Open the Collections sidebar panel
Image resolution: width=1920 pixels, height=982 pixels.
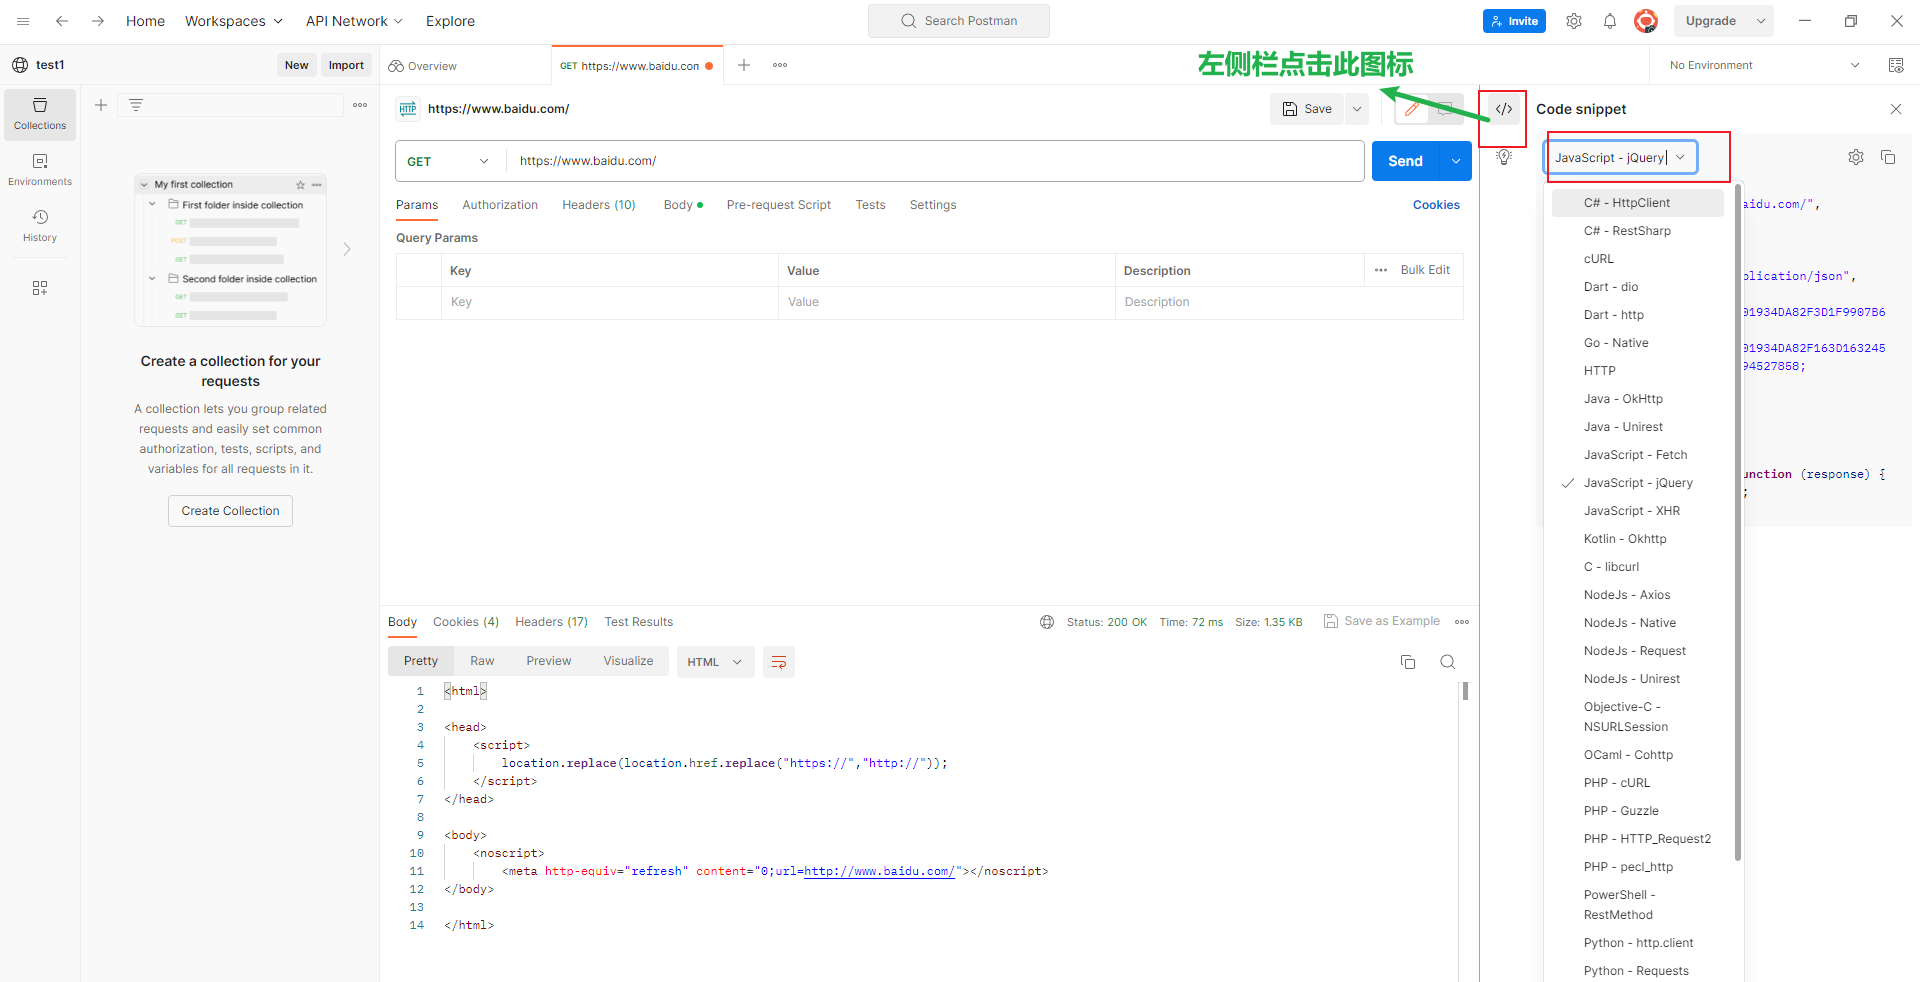pos(40,114)
